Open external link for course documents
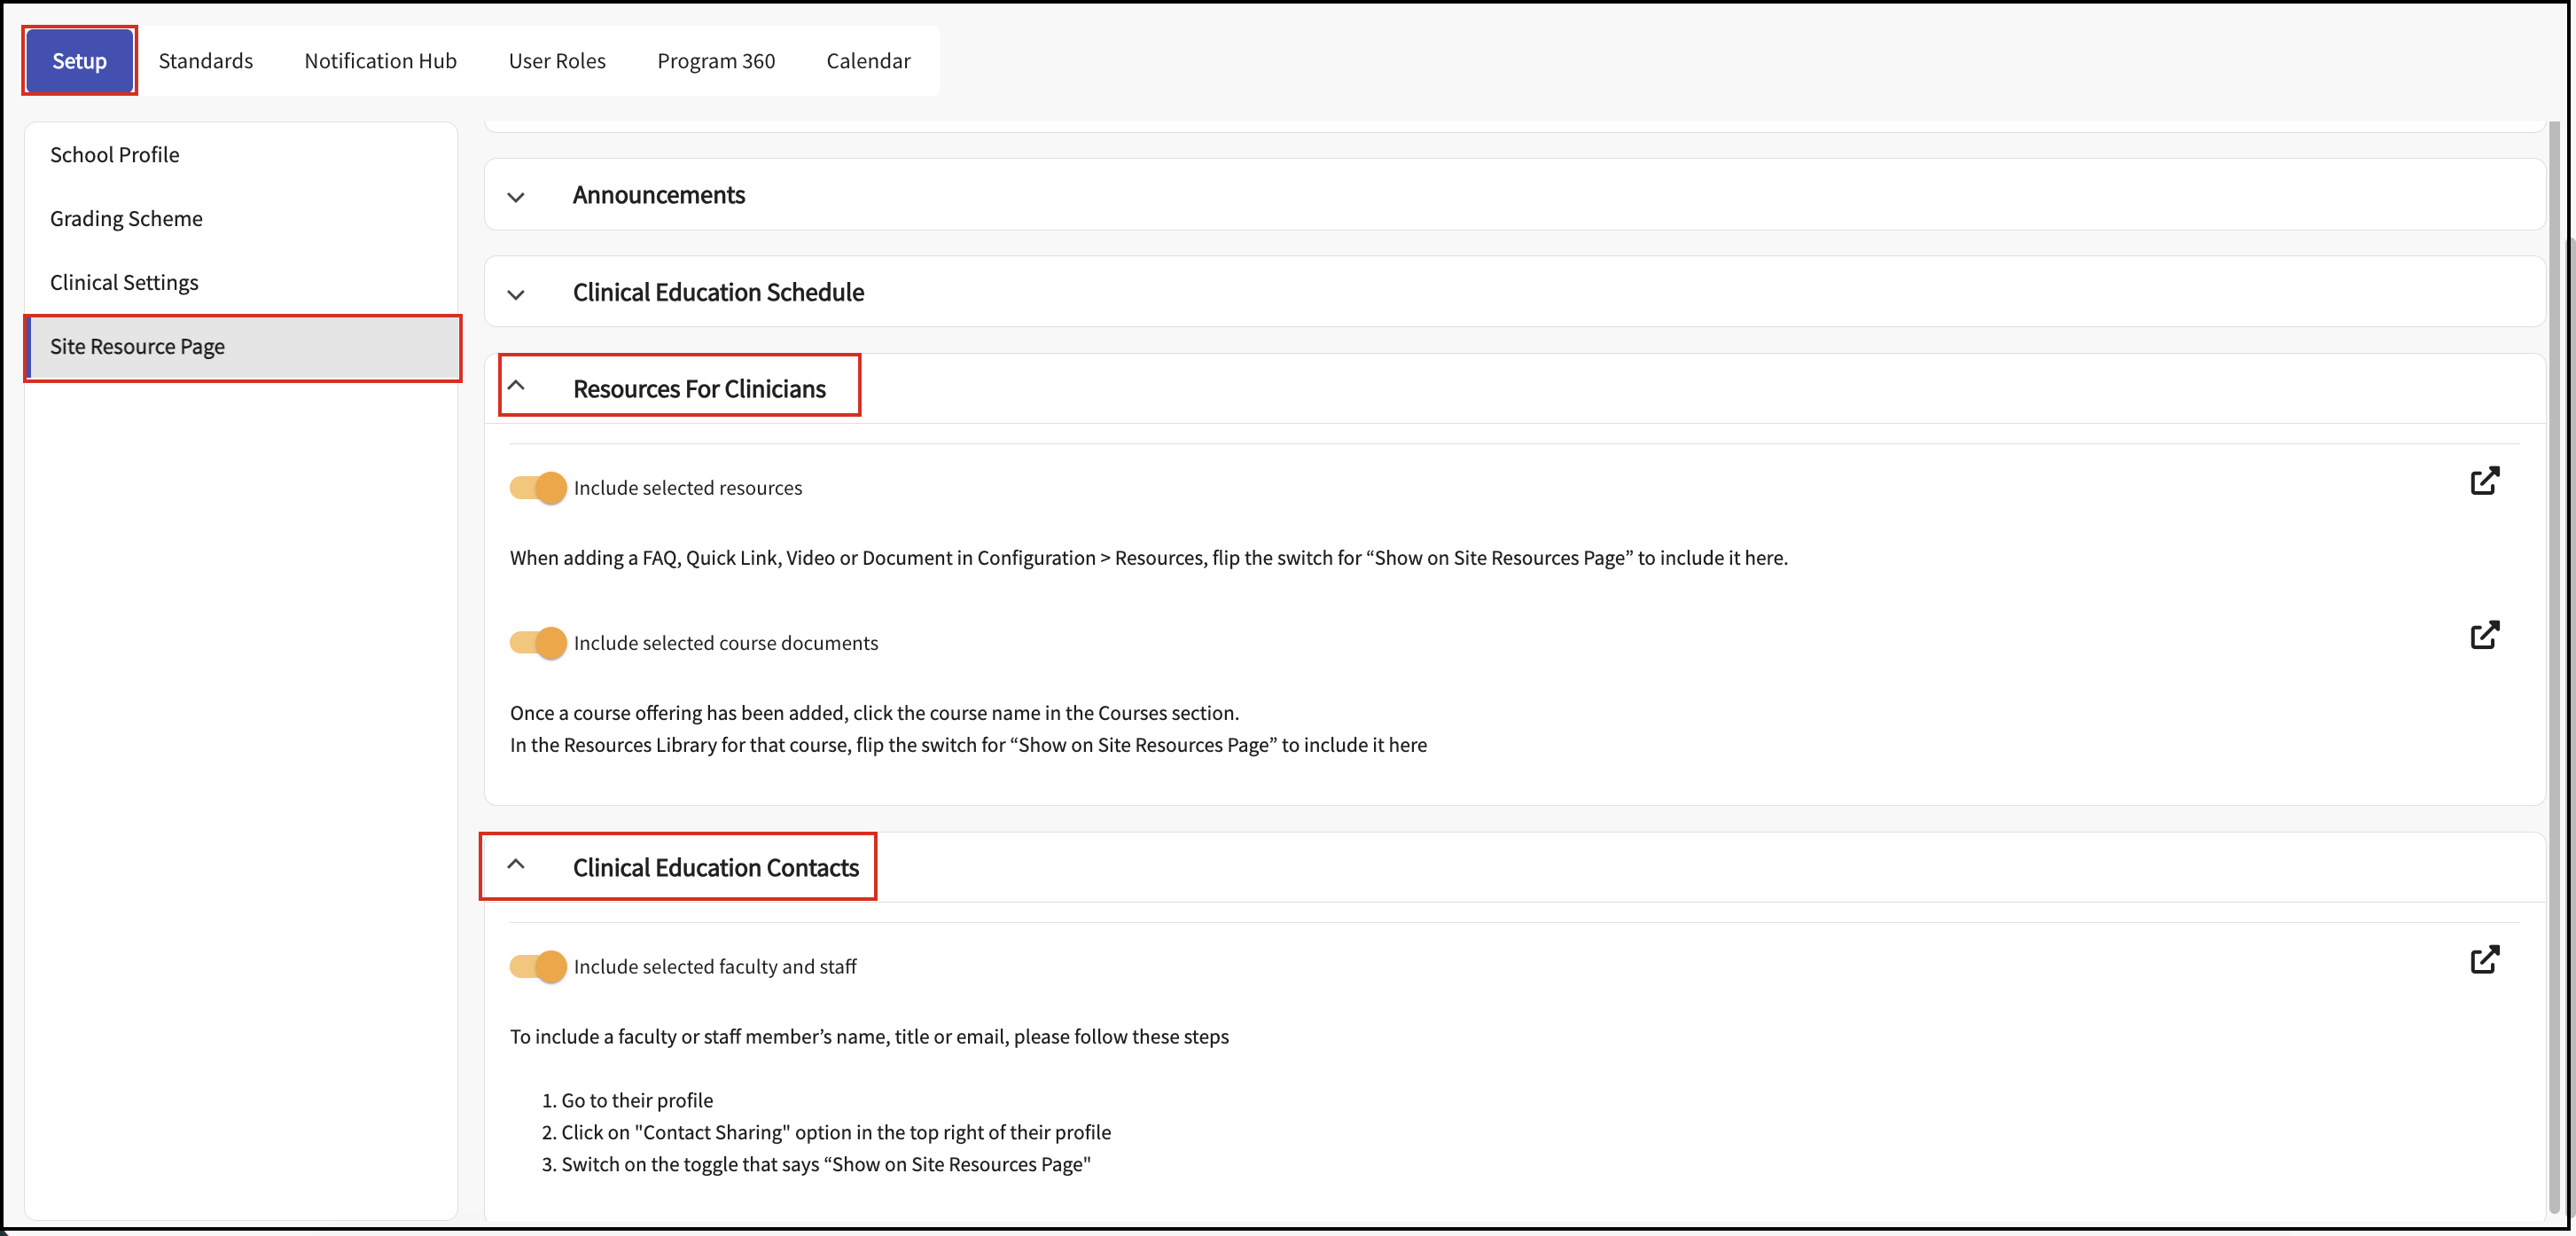Screen dimensions: 2576x1236 2484,635
